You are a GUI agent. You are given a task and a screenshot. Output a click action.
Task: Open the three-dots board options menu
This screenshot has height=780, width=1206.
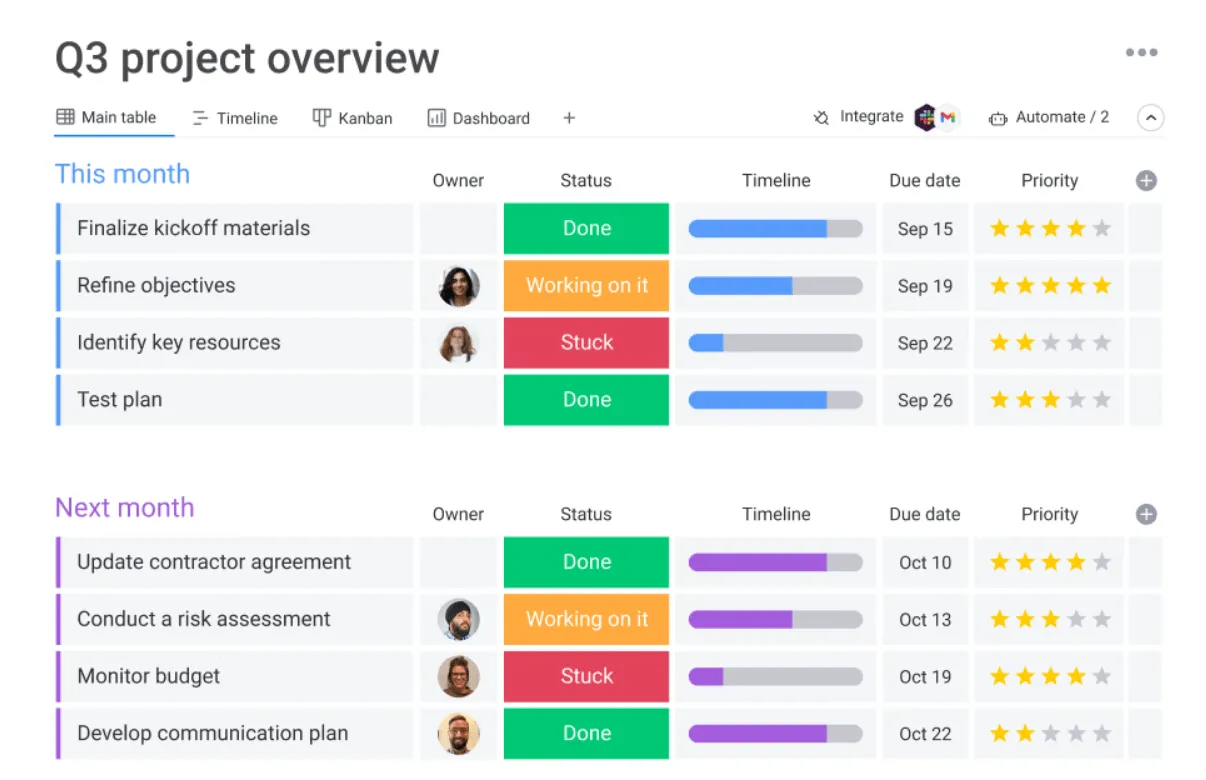1141,53
